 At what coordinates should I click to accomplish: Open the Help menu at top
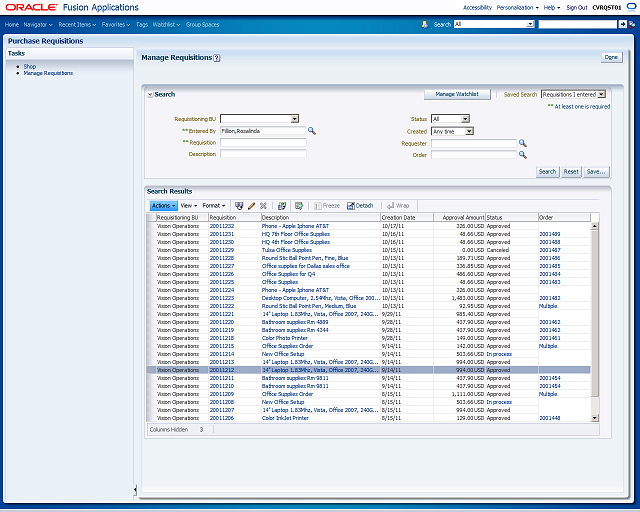click(x=552, y=7)
